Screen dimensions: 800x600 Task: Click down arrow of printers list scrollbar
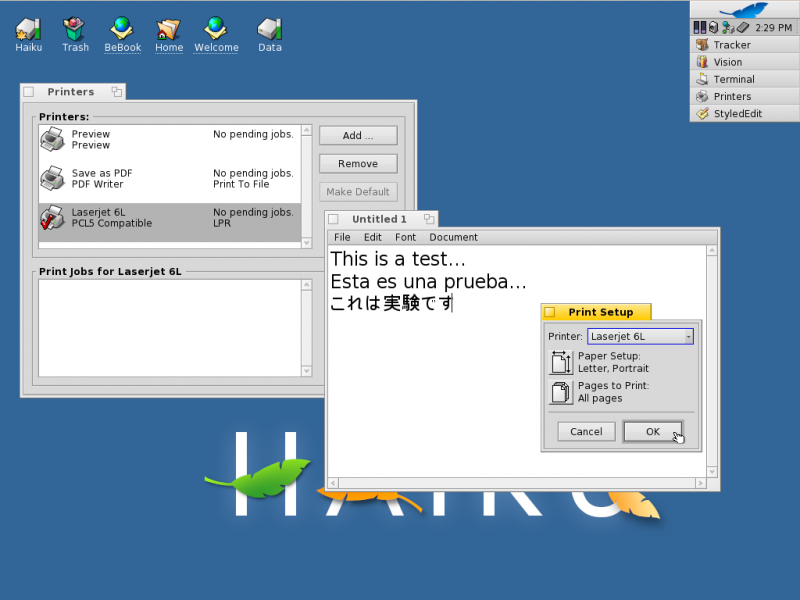307,243
